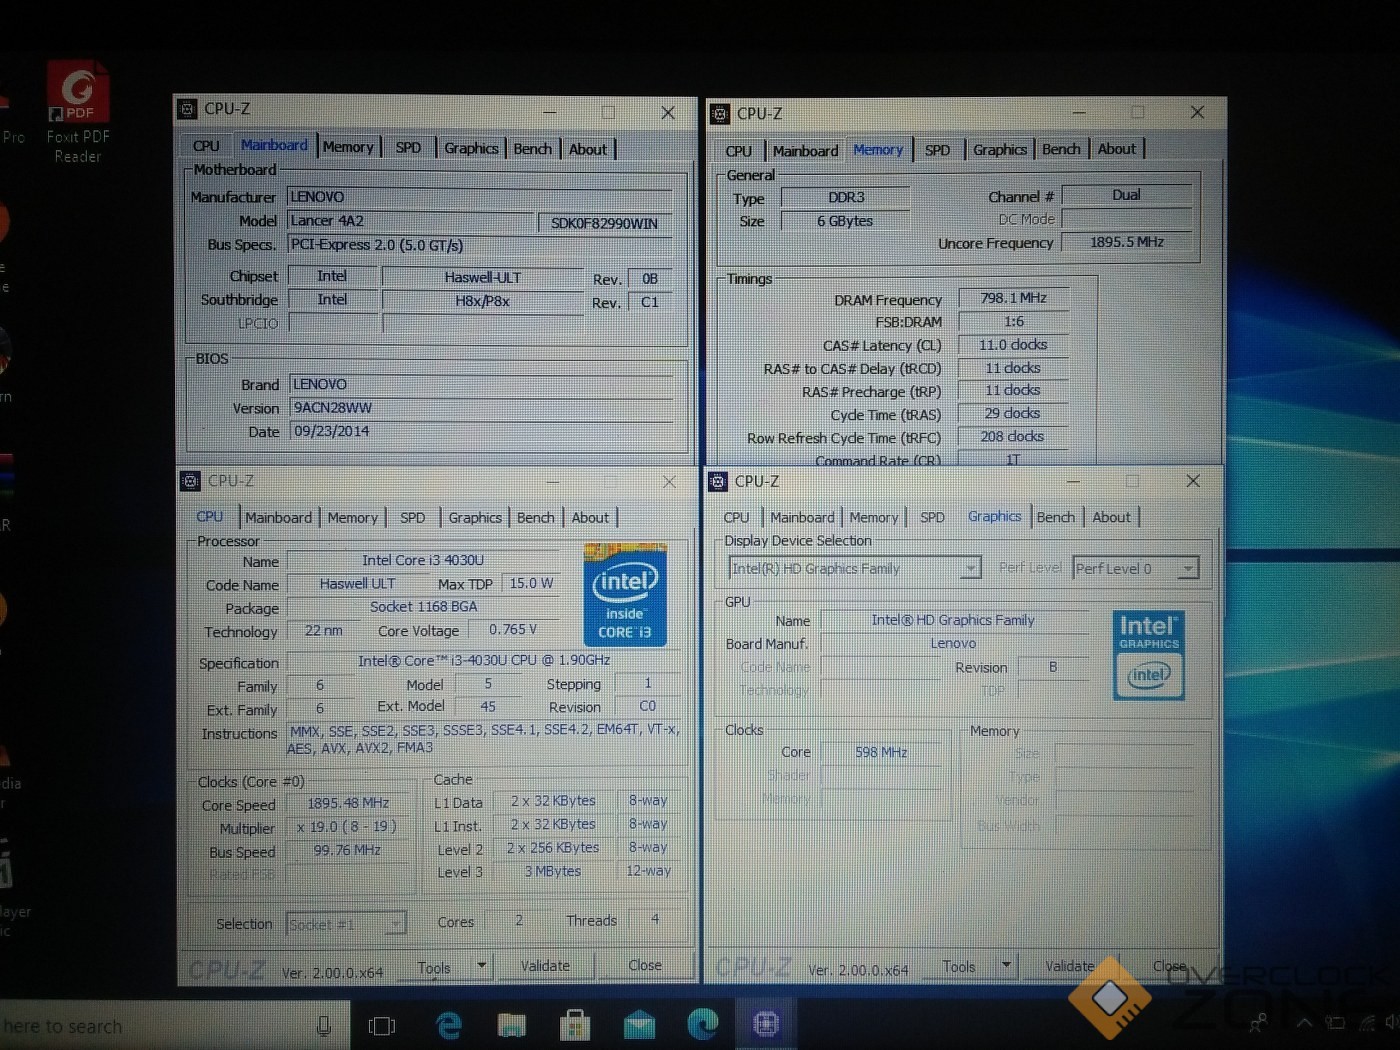The height and width of the screenshot is (1050, 1400).
Task: Click Intel Core i3 4030U name field
Action: [423, 561]
